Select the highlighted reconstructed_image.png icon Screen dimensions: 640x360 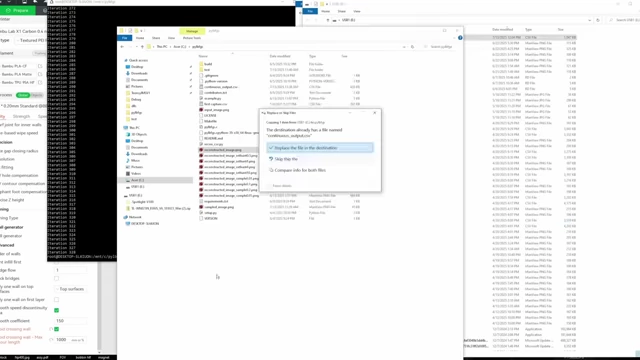[x=201, y=150]
